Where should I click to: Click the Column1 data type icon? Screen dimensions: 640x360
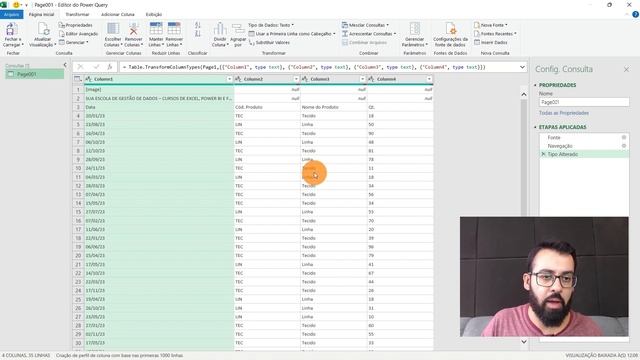[88, 79]
